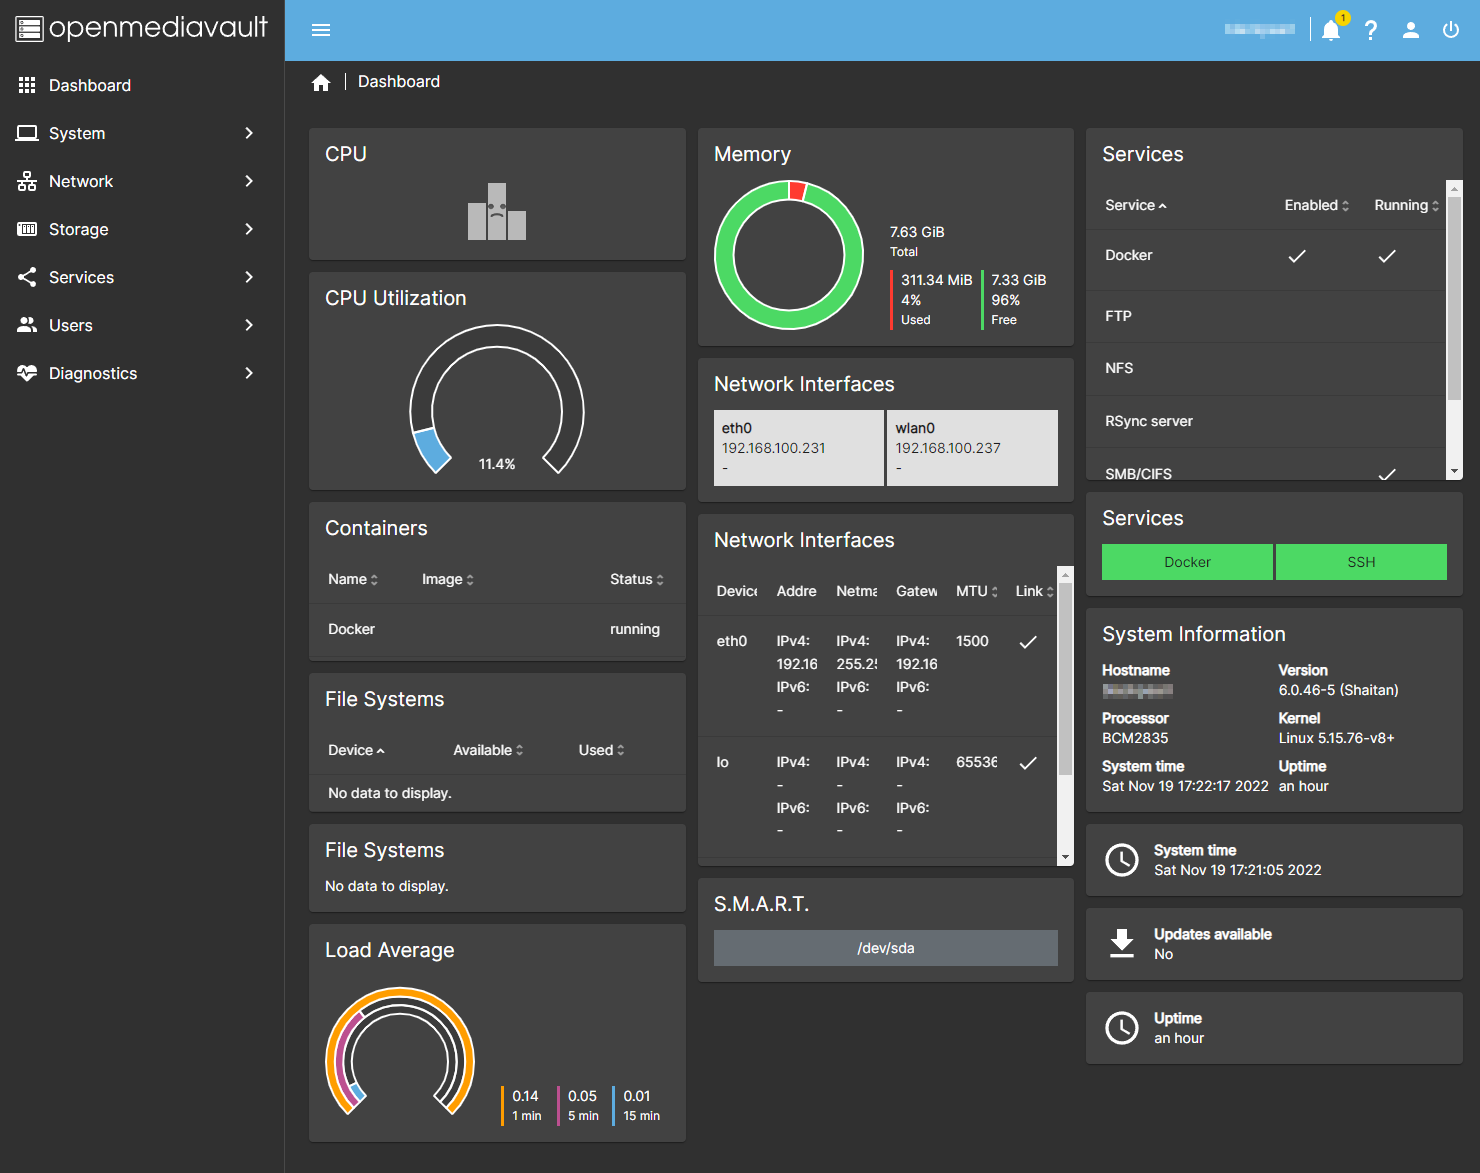Click the hamburger menu icon

tap(321, 30)
